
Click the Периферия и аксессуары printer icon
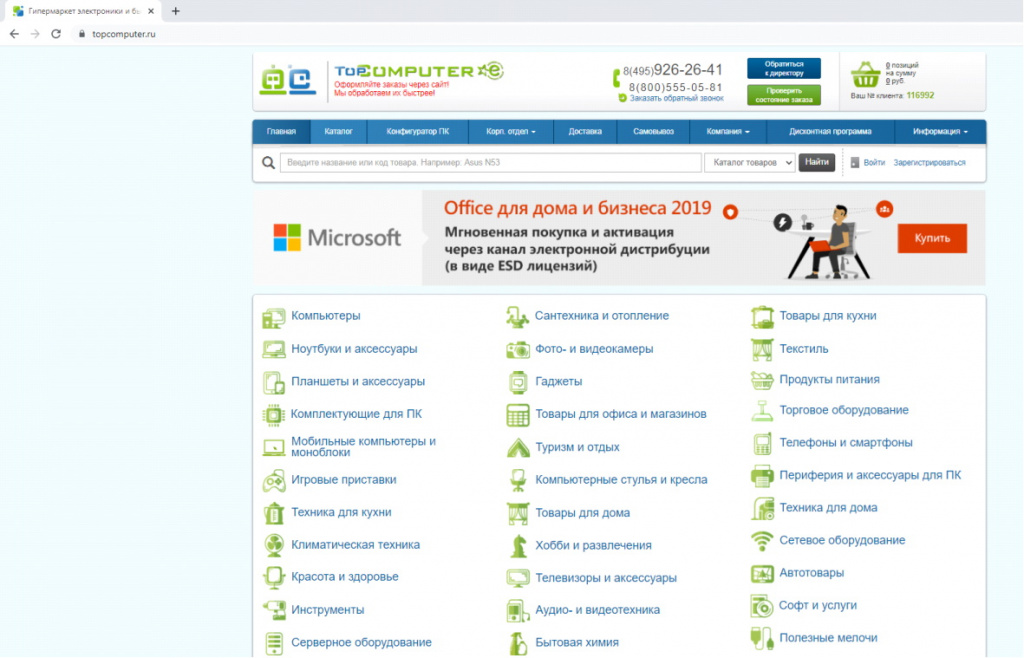coord(762,476)
